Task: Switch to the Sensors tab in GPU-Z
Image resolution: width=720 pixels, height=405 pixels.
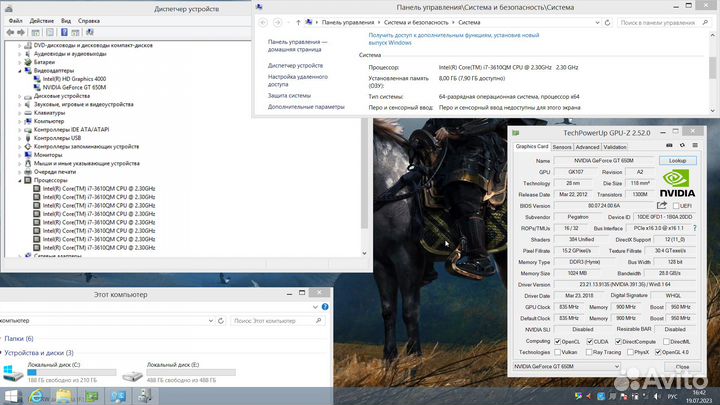Action: (562, 147)
